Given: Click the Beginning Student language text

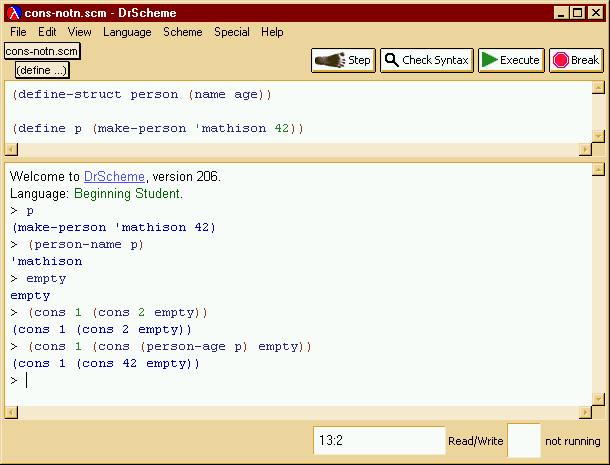Looking at the screenshot, I should 128,193.
